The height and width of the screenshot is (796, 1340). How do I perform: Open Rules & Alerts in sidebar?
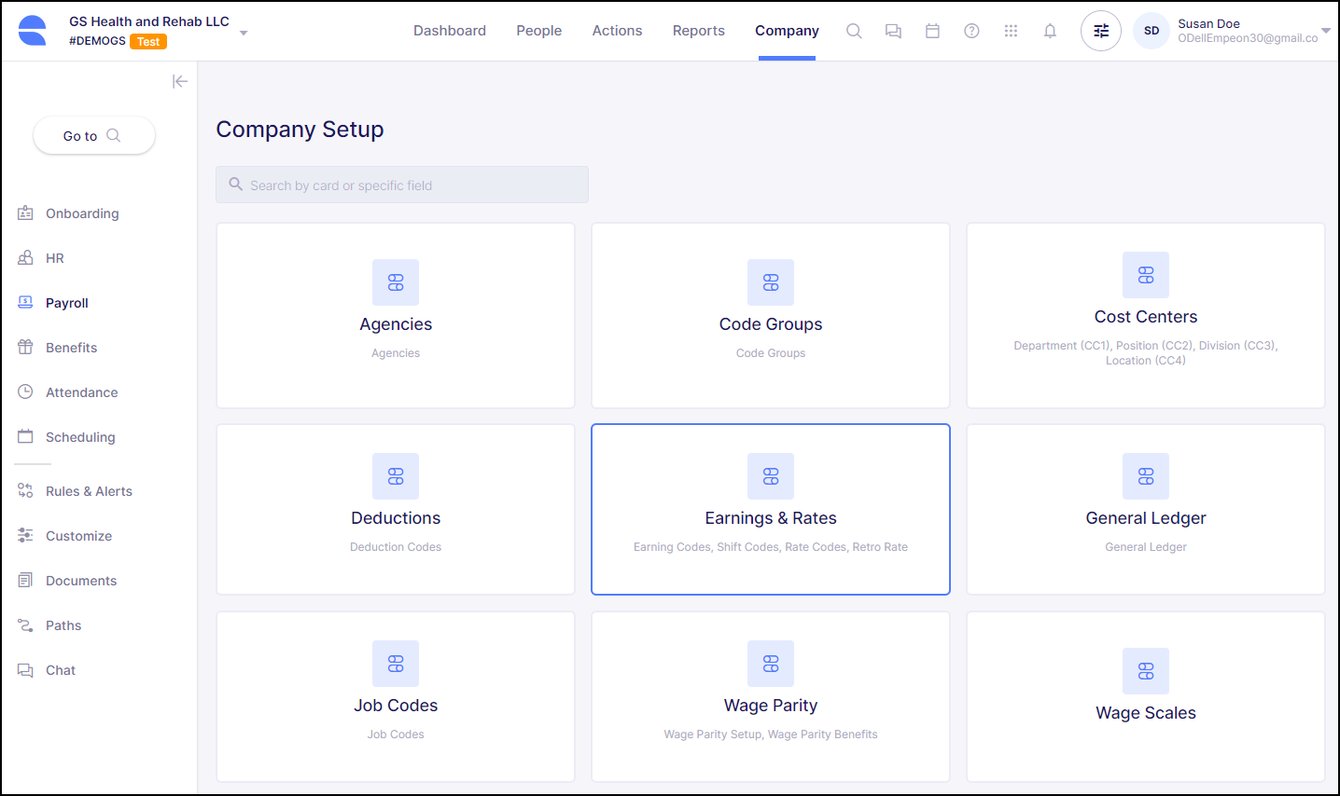click(88, 492)
